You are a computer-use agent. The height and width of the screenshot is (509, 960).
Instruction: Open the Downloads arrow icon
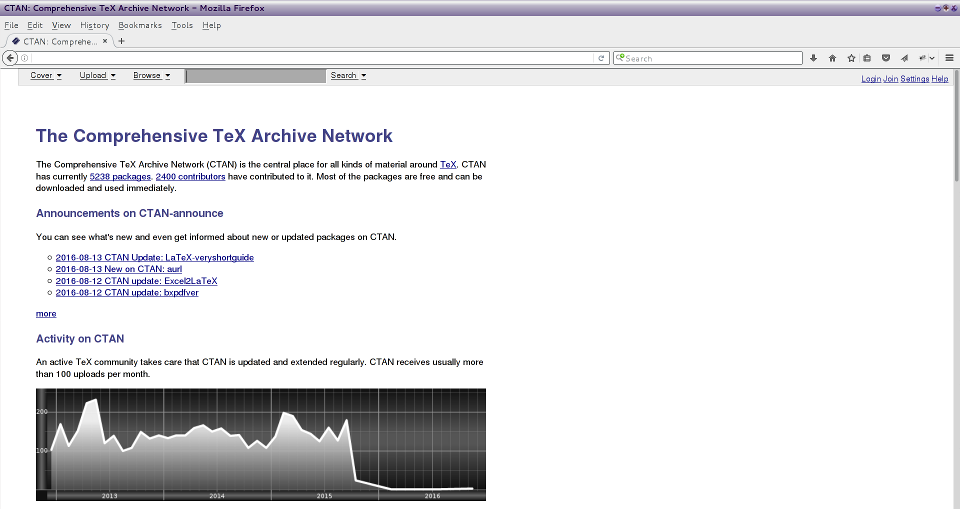click(x=813, y=58)
